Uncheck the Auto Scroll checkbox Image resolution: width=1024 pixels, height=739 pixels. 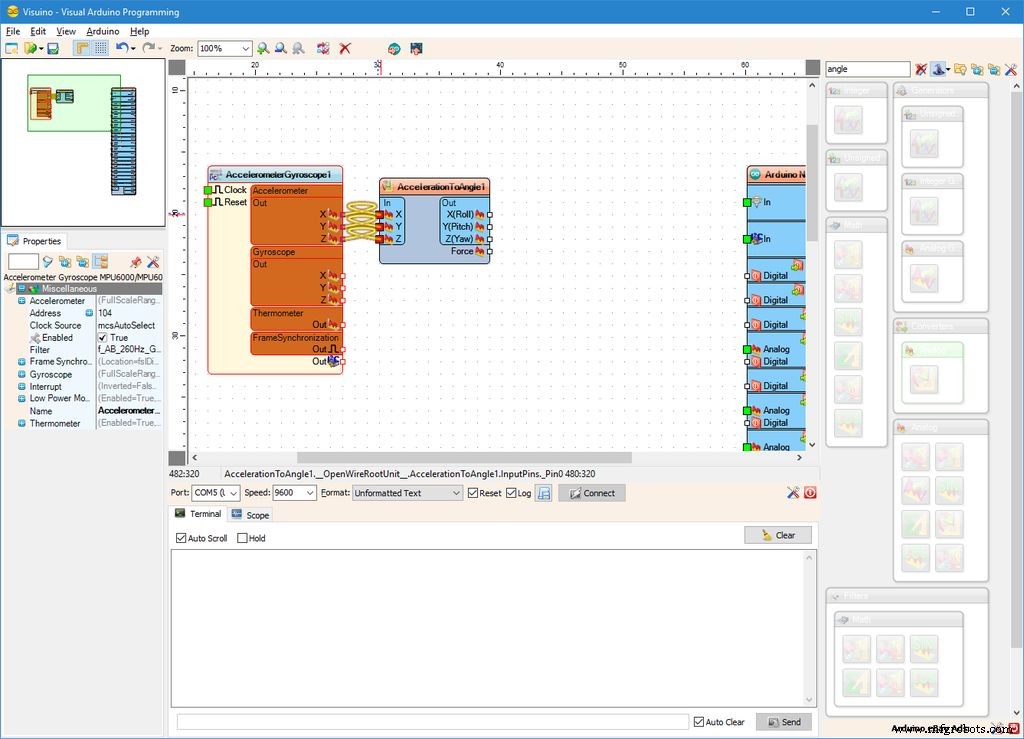click(181, 538)
